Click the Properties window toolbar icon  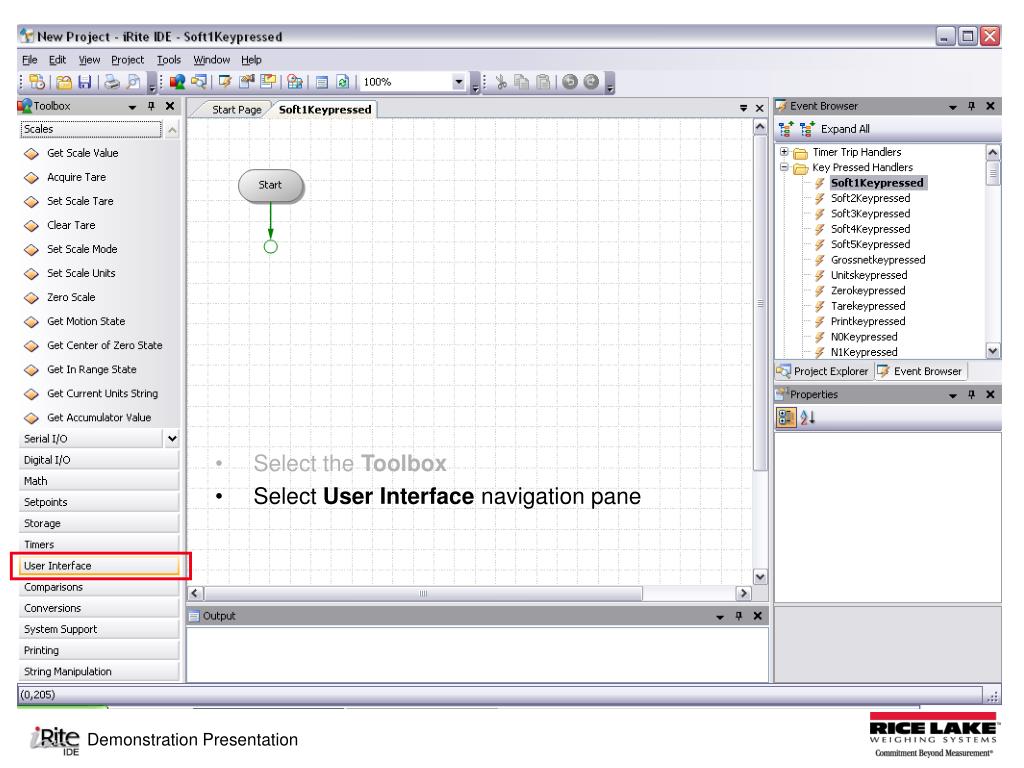coord(247,82)
